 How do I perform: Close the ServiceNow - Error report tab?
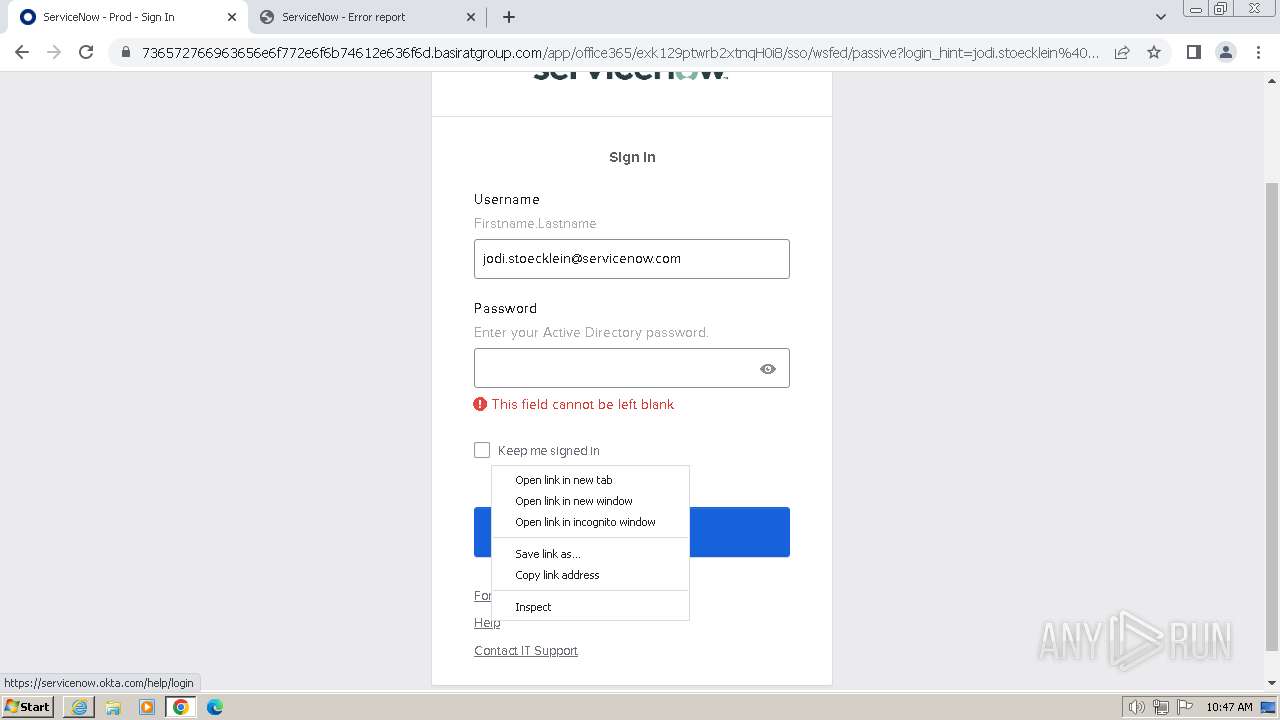(472, 17)
